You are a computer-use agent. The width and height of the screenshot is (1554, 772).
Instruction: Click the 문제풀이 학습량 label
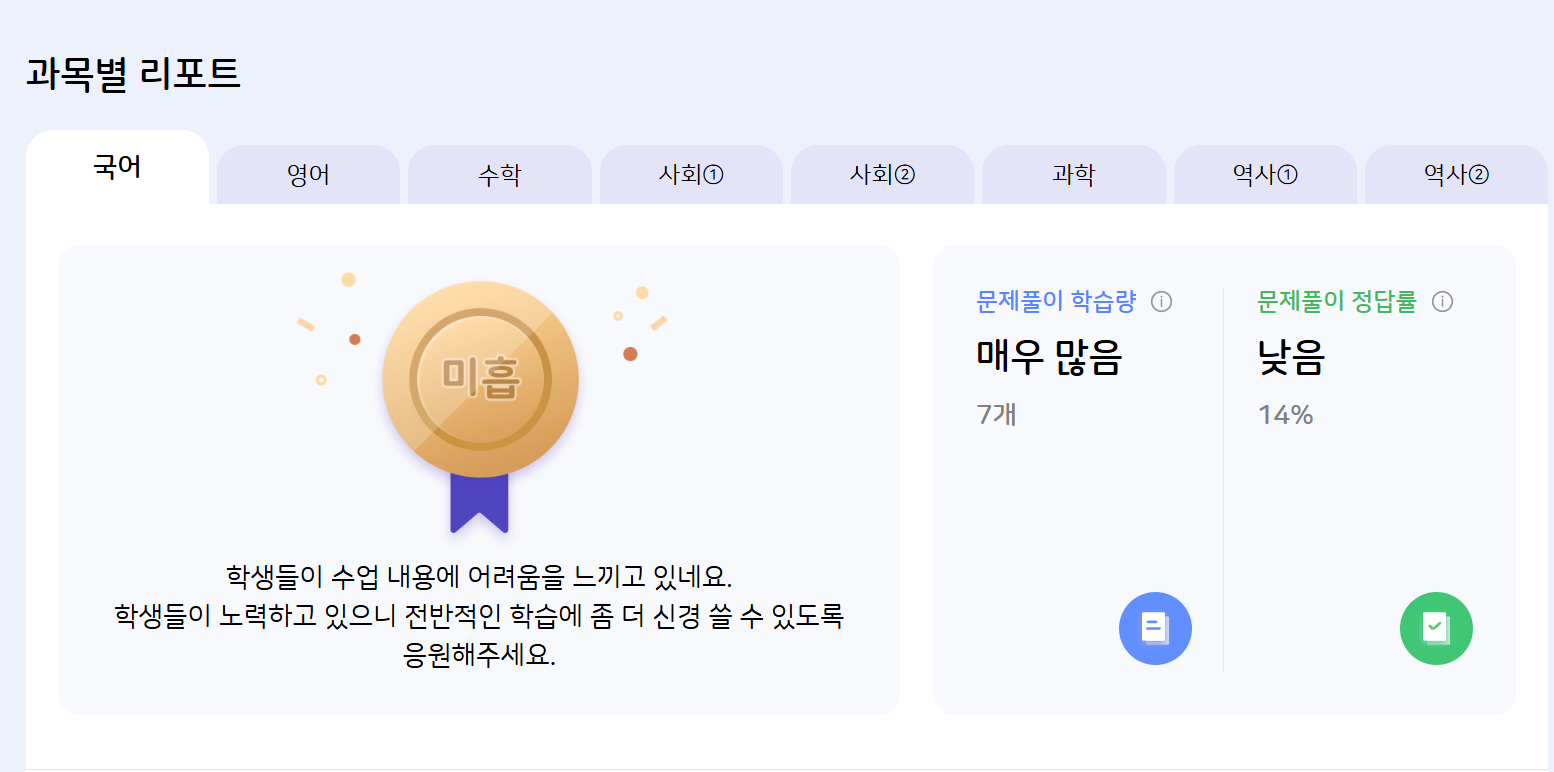coord(1056,301)
